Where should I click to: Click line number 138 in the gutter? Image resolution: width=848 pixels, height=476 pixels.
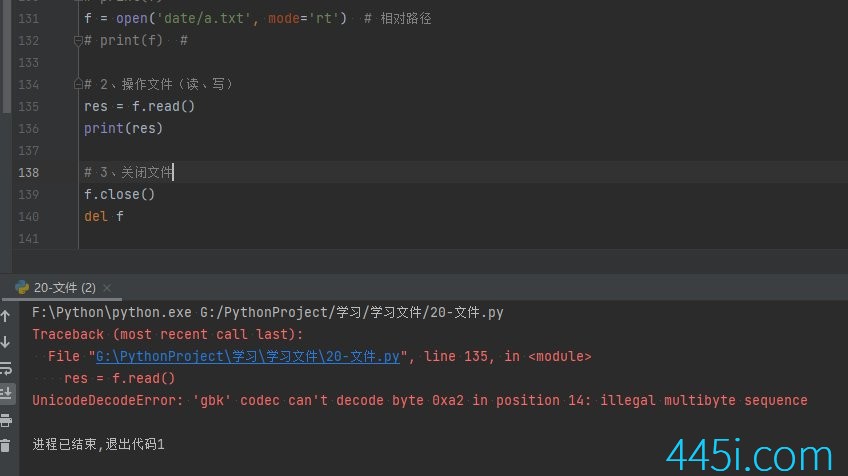28,173
